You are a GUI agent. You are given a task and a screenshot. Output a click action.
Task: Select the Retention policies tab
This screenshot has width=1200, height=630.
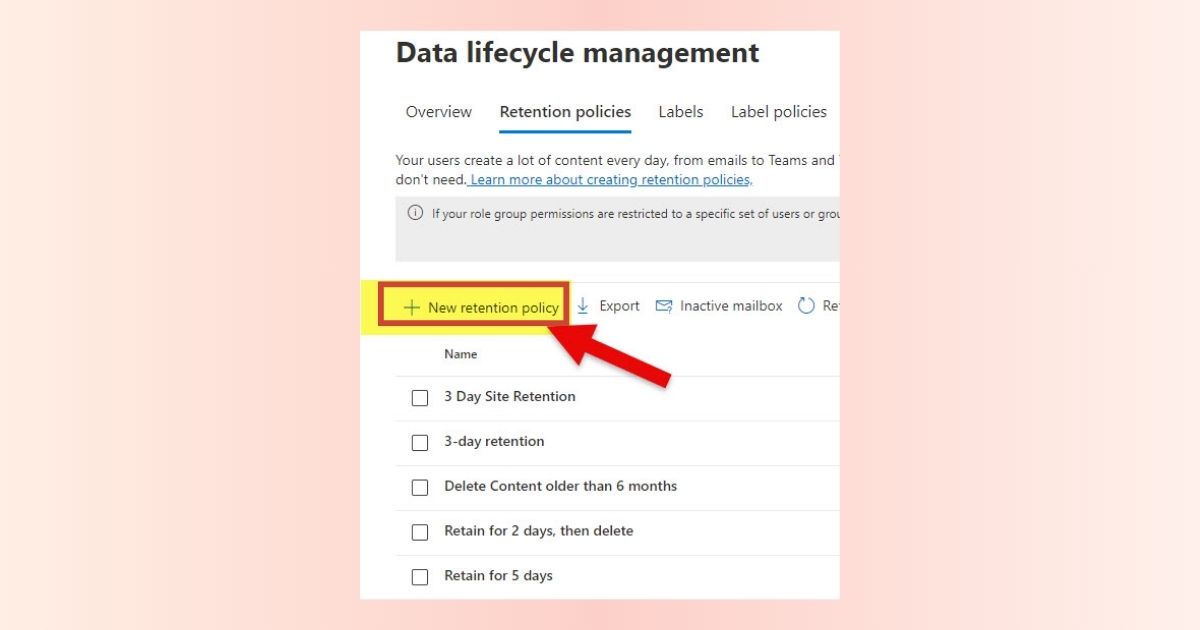pos(565,112)
